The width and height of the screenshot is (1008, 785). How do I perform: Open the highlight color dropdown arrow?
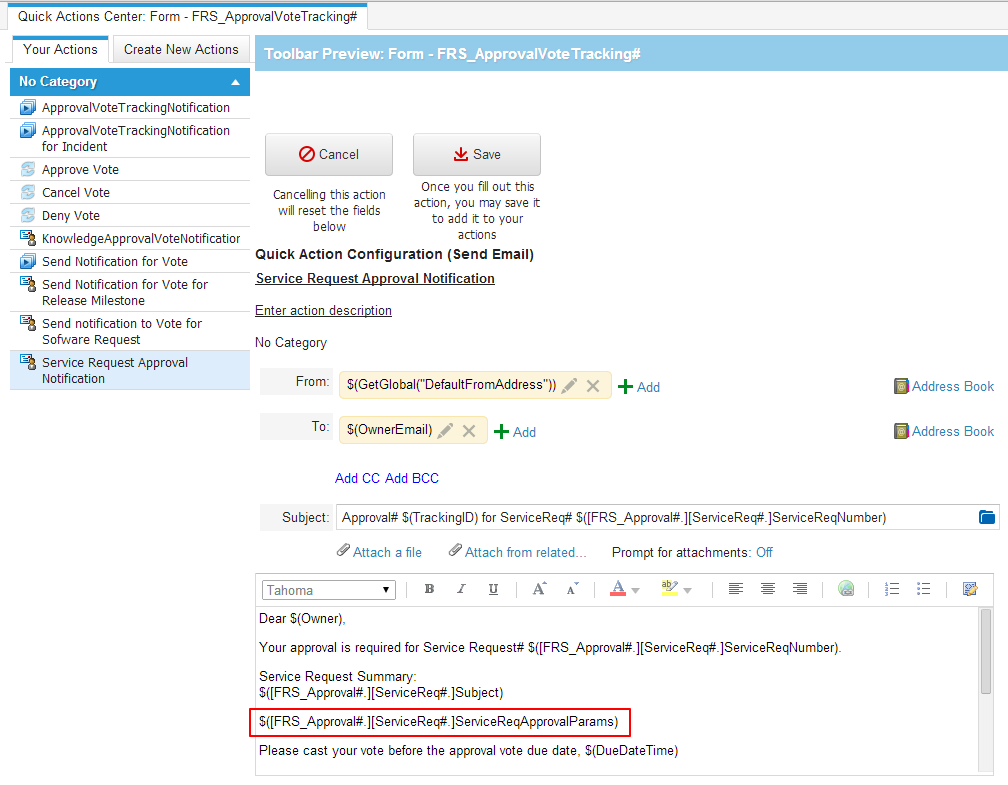click(686, 591)
